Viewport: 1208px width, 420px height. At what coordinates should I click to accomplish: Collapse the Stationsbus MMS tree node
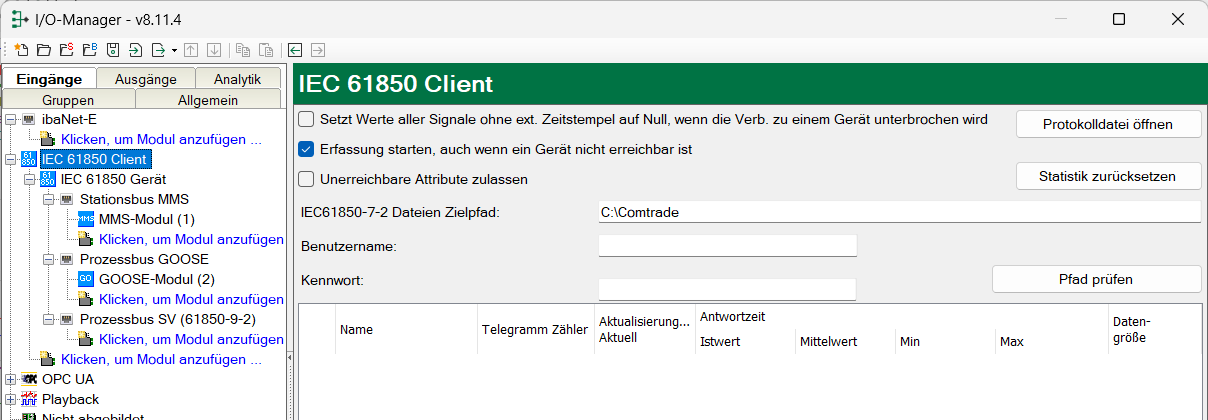click(x=48, y=199)
